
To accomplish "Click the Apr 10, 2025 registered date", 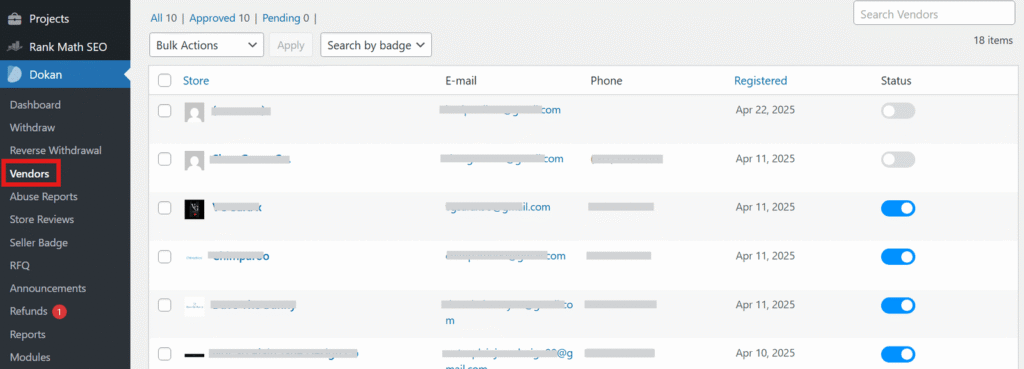I will [x=765, y=353].
